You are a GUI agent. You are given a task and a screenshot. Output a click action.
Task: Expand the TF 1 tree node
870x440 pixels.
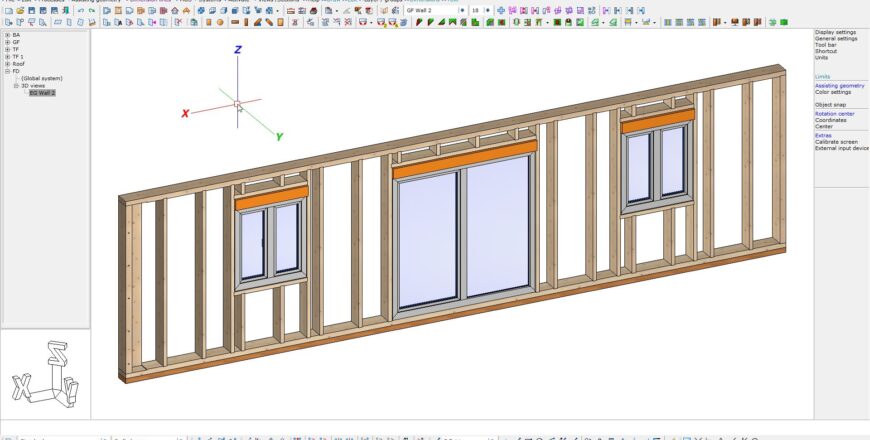click(x=8, y=56)
